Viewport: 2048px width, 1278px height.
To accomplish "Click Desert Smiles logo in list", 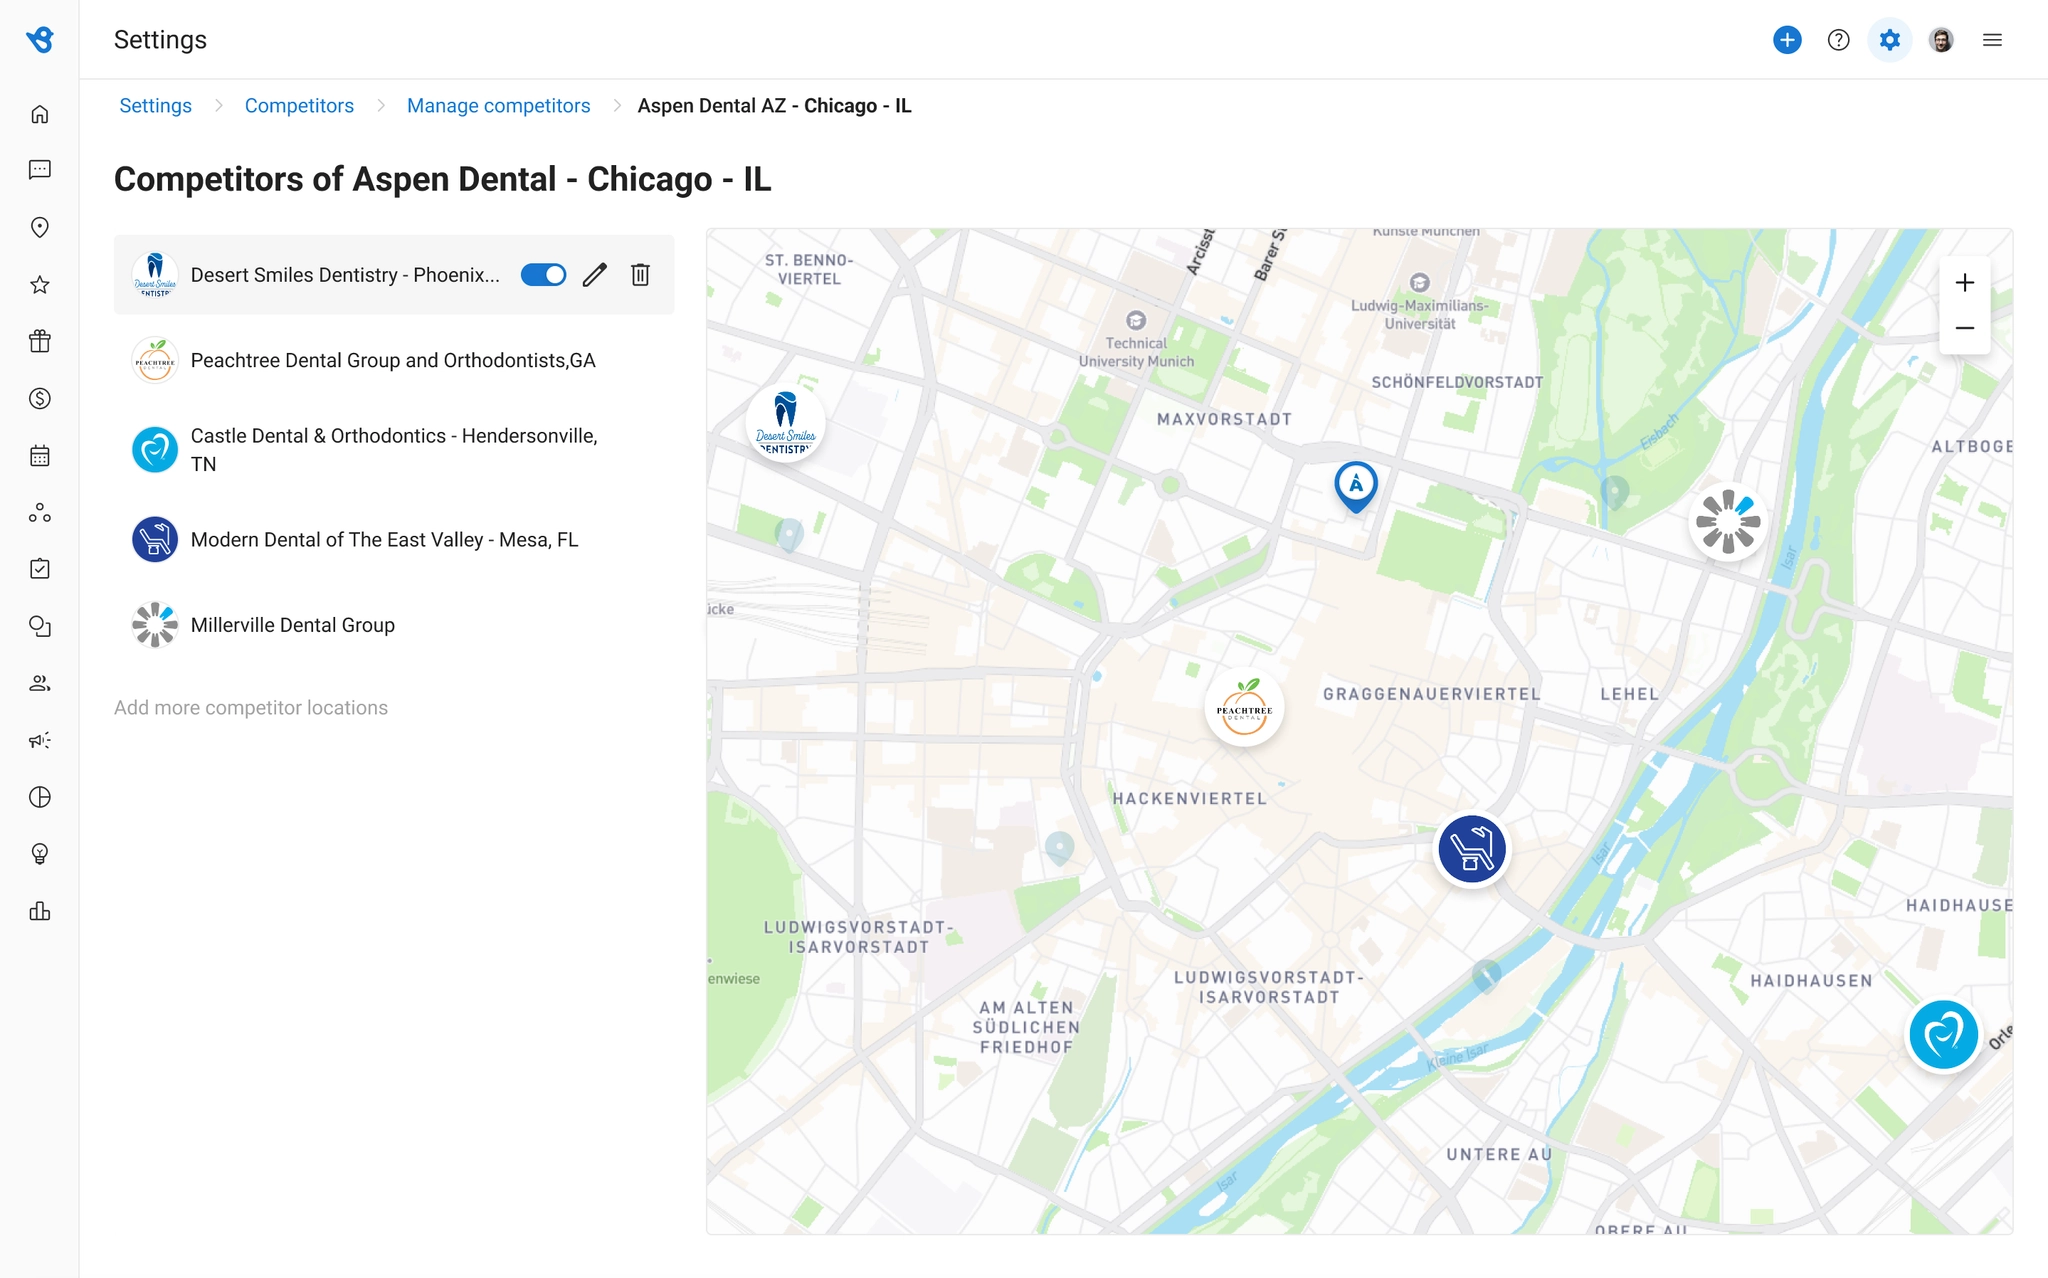I will coord(155,275).
